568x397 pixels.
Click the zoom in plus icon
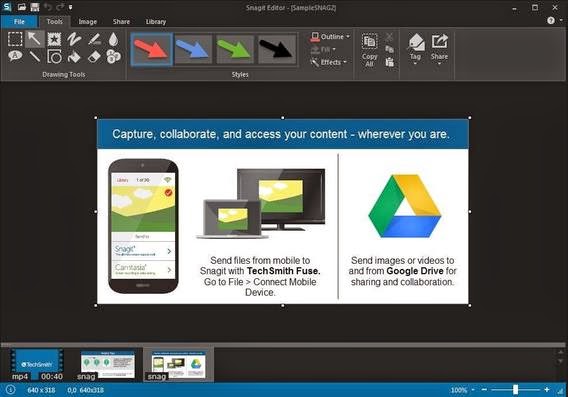[x=547, y=390]
